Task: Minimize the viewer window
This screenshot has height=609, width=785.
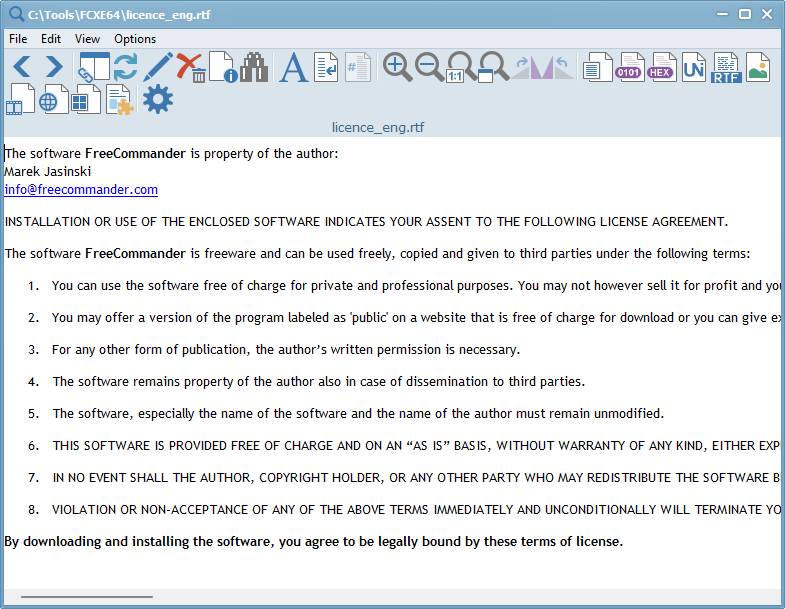Action: pyautogui.click(x=722, y=14)
